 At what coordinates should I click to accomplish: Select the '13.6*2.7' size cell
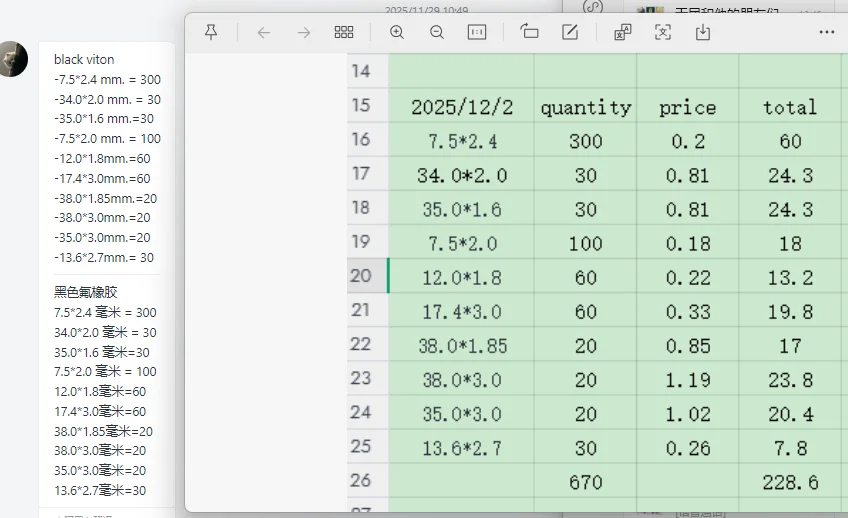point(461,447)
